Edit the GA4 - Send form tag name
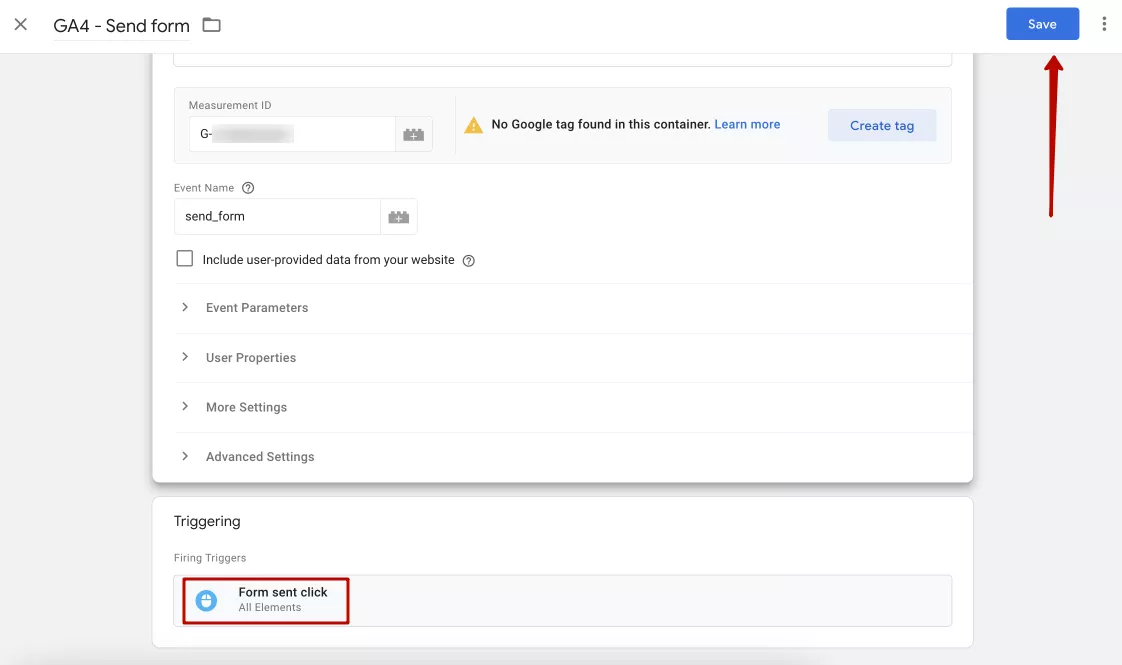This screenshot has width=1122, height=665. (121, 26)
